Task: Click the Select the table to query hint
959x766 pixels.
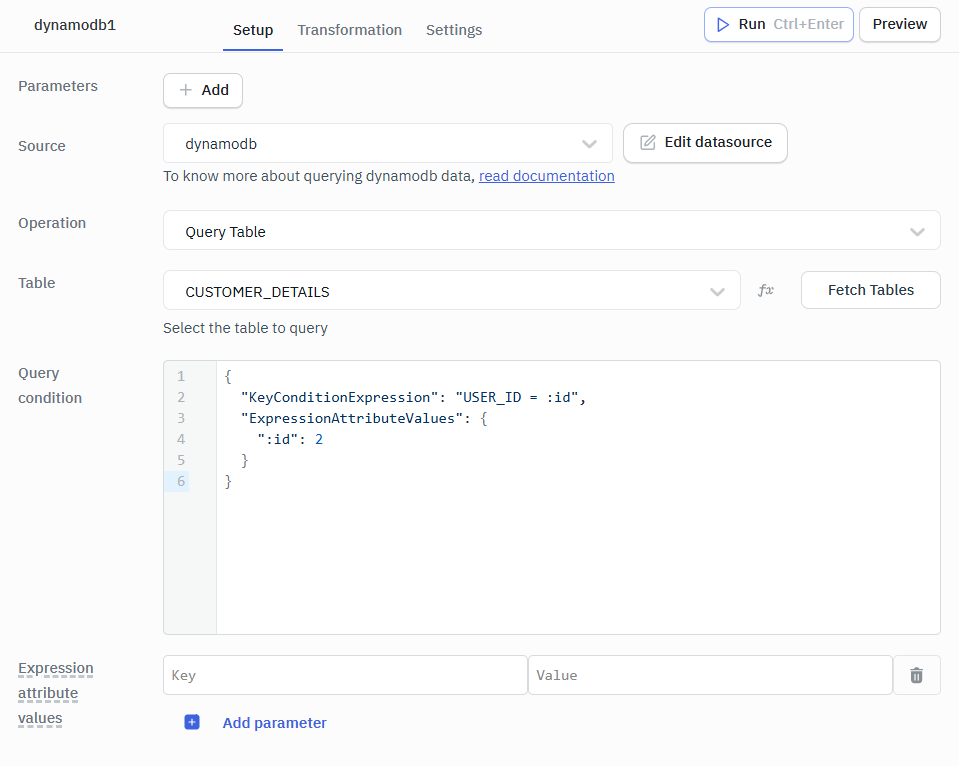Action: click(245, 329)
